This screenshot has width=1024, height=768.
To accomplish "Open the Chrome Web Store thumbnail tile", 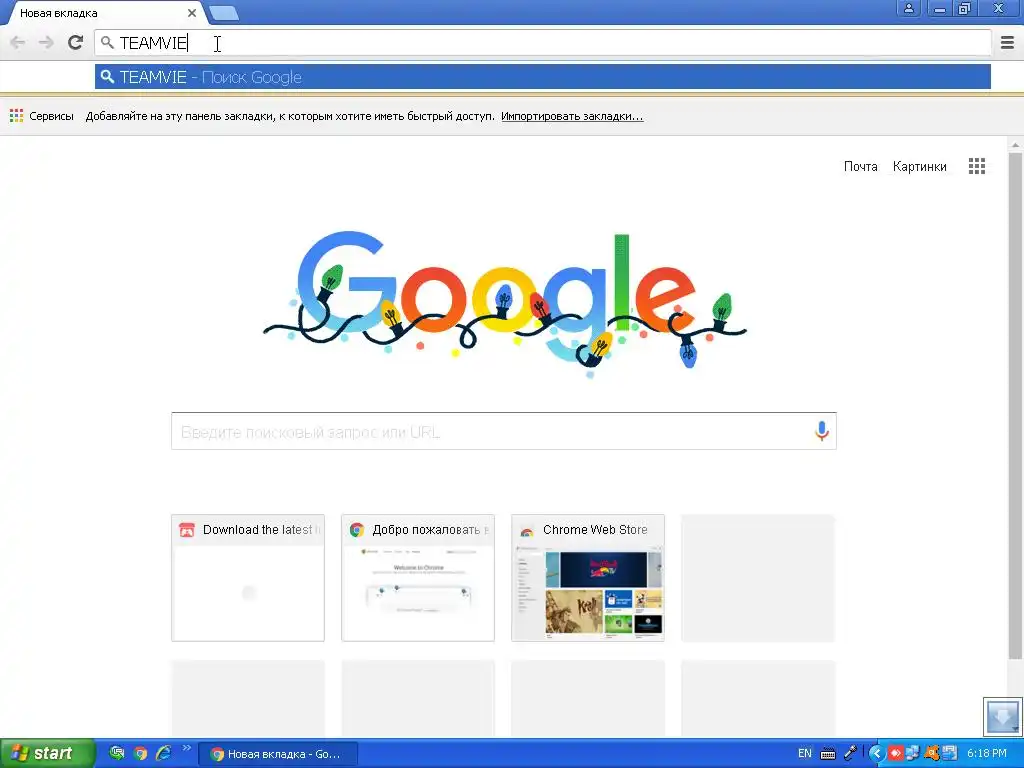I will pyautogui.click(x=588, y=578).
